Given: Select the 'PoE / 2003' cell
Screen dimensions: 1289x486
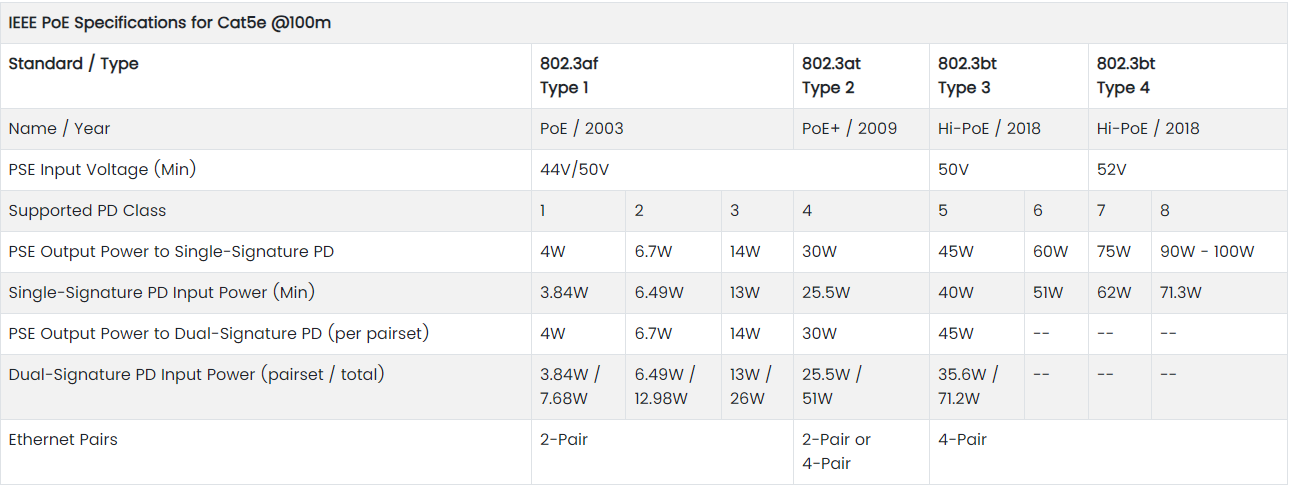Looking at the screenshot, I should pos(582,129).
